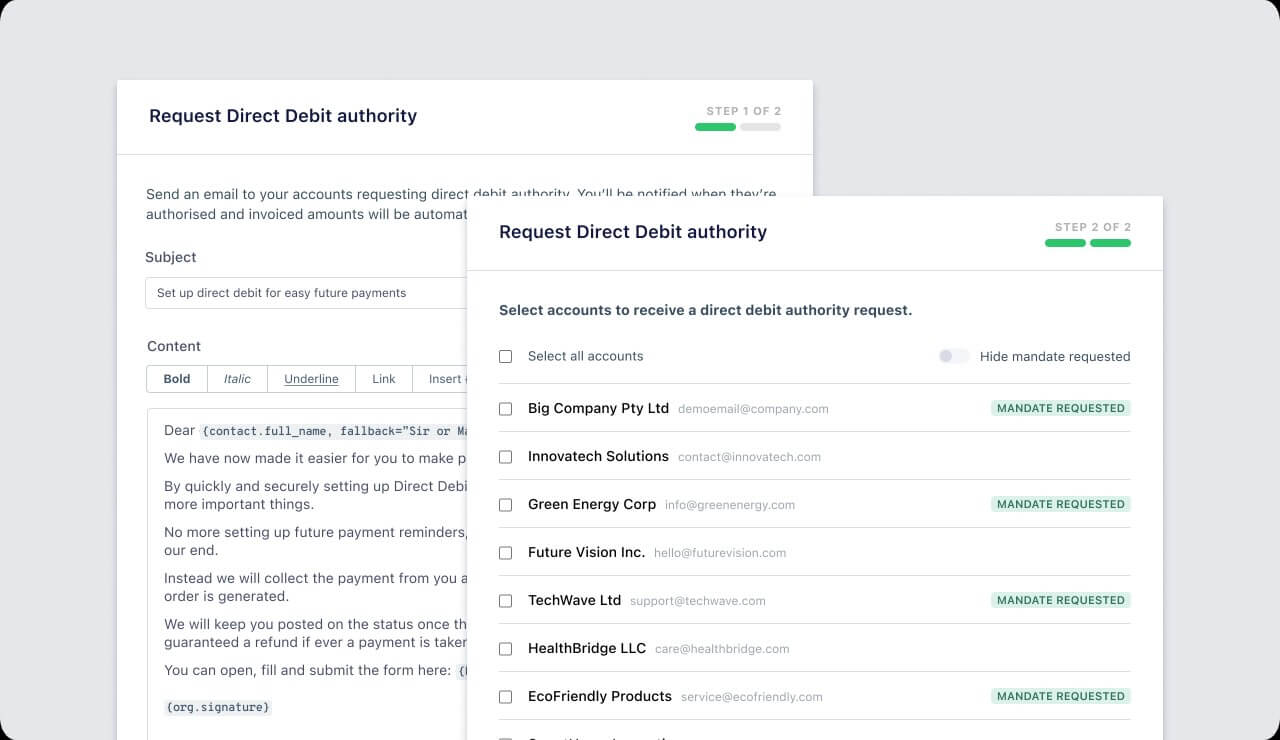
Task: Select the Big Company Pty Ltd checkbox
Action: (x=505, y=408)
